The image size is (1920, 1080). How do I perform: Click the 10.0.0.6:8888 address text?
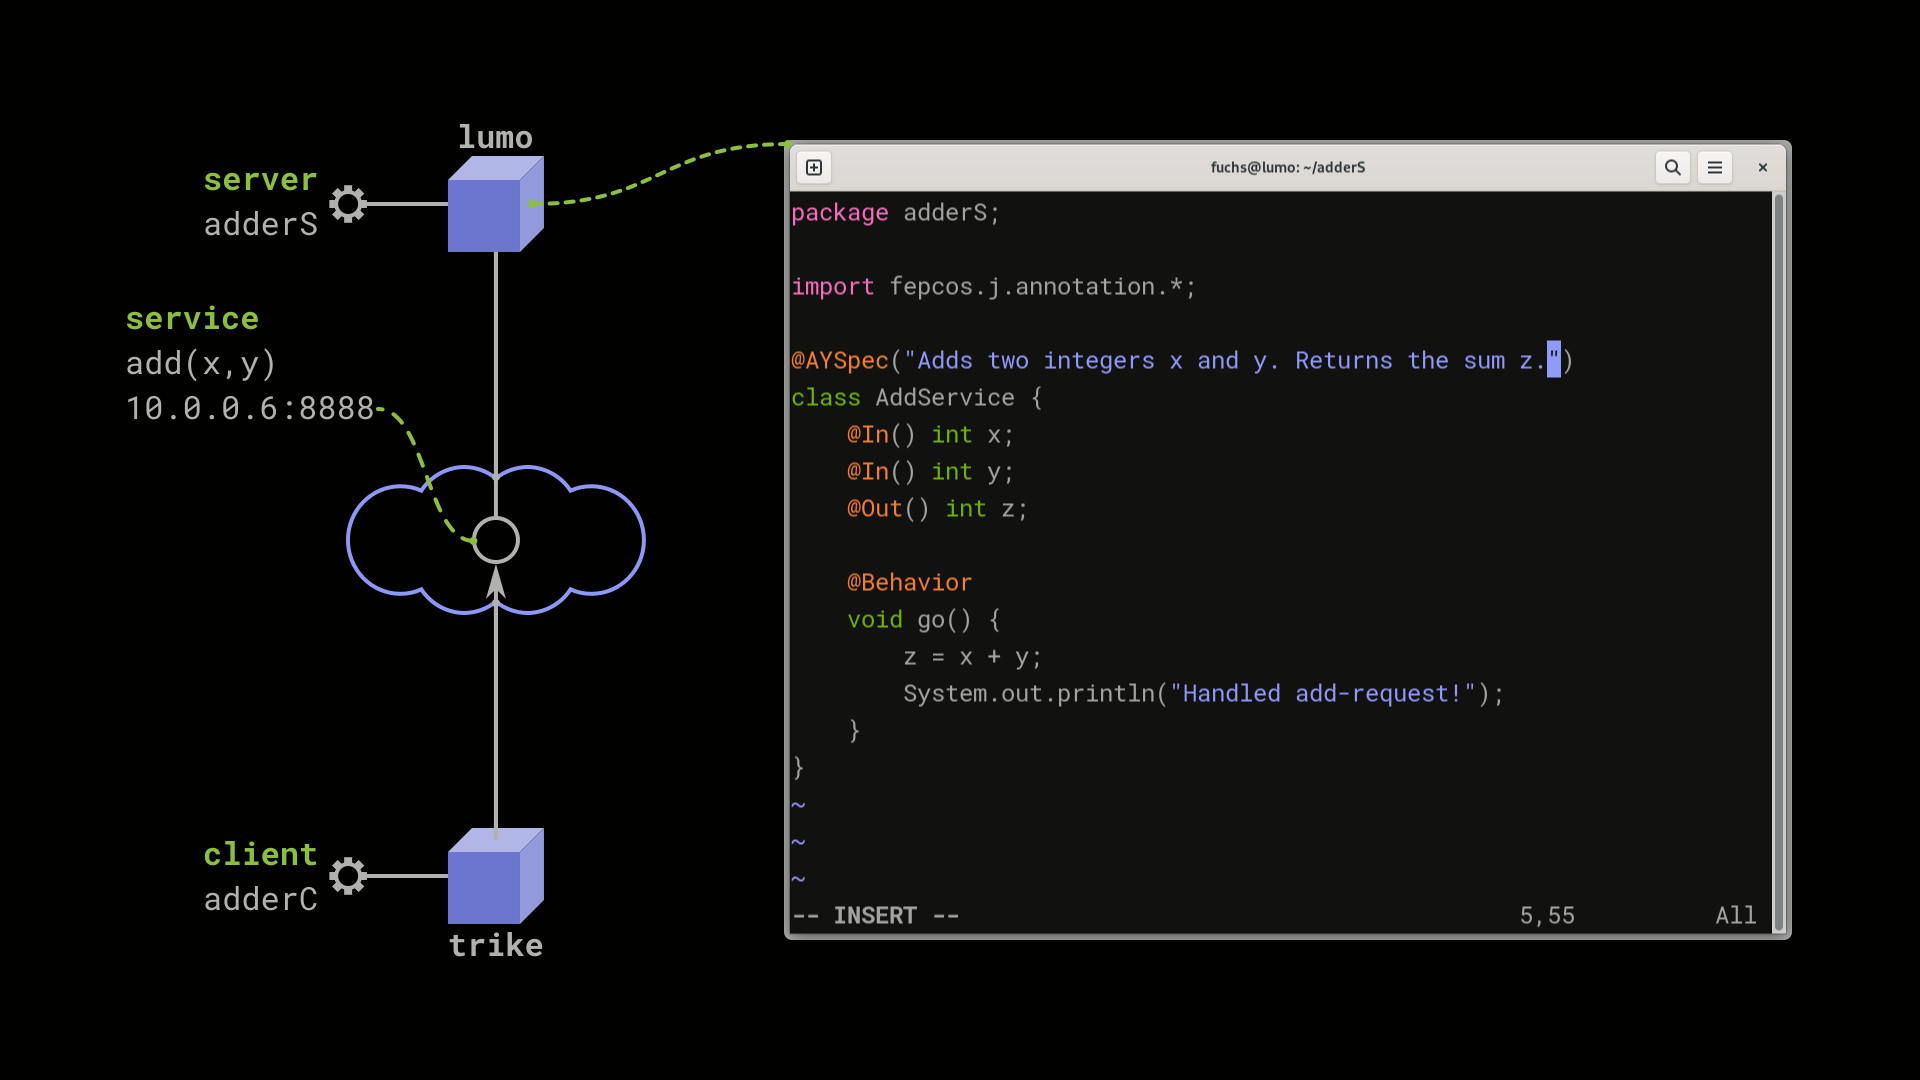click(252, 408)
